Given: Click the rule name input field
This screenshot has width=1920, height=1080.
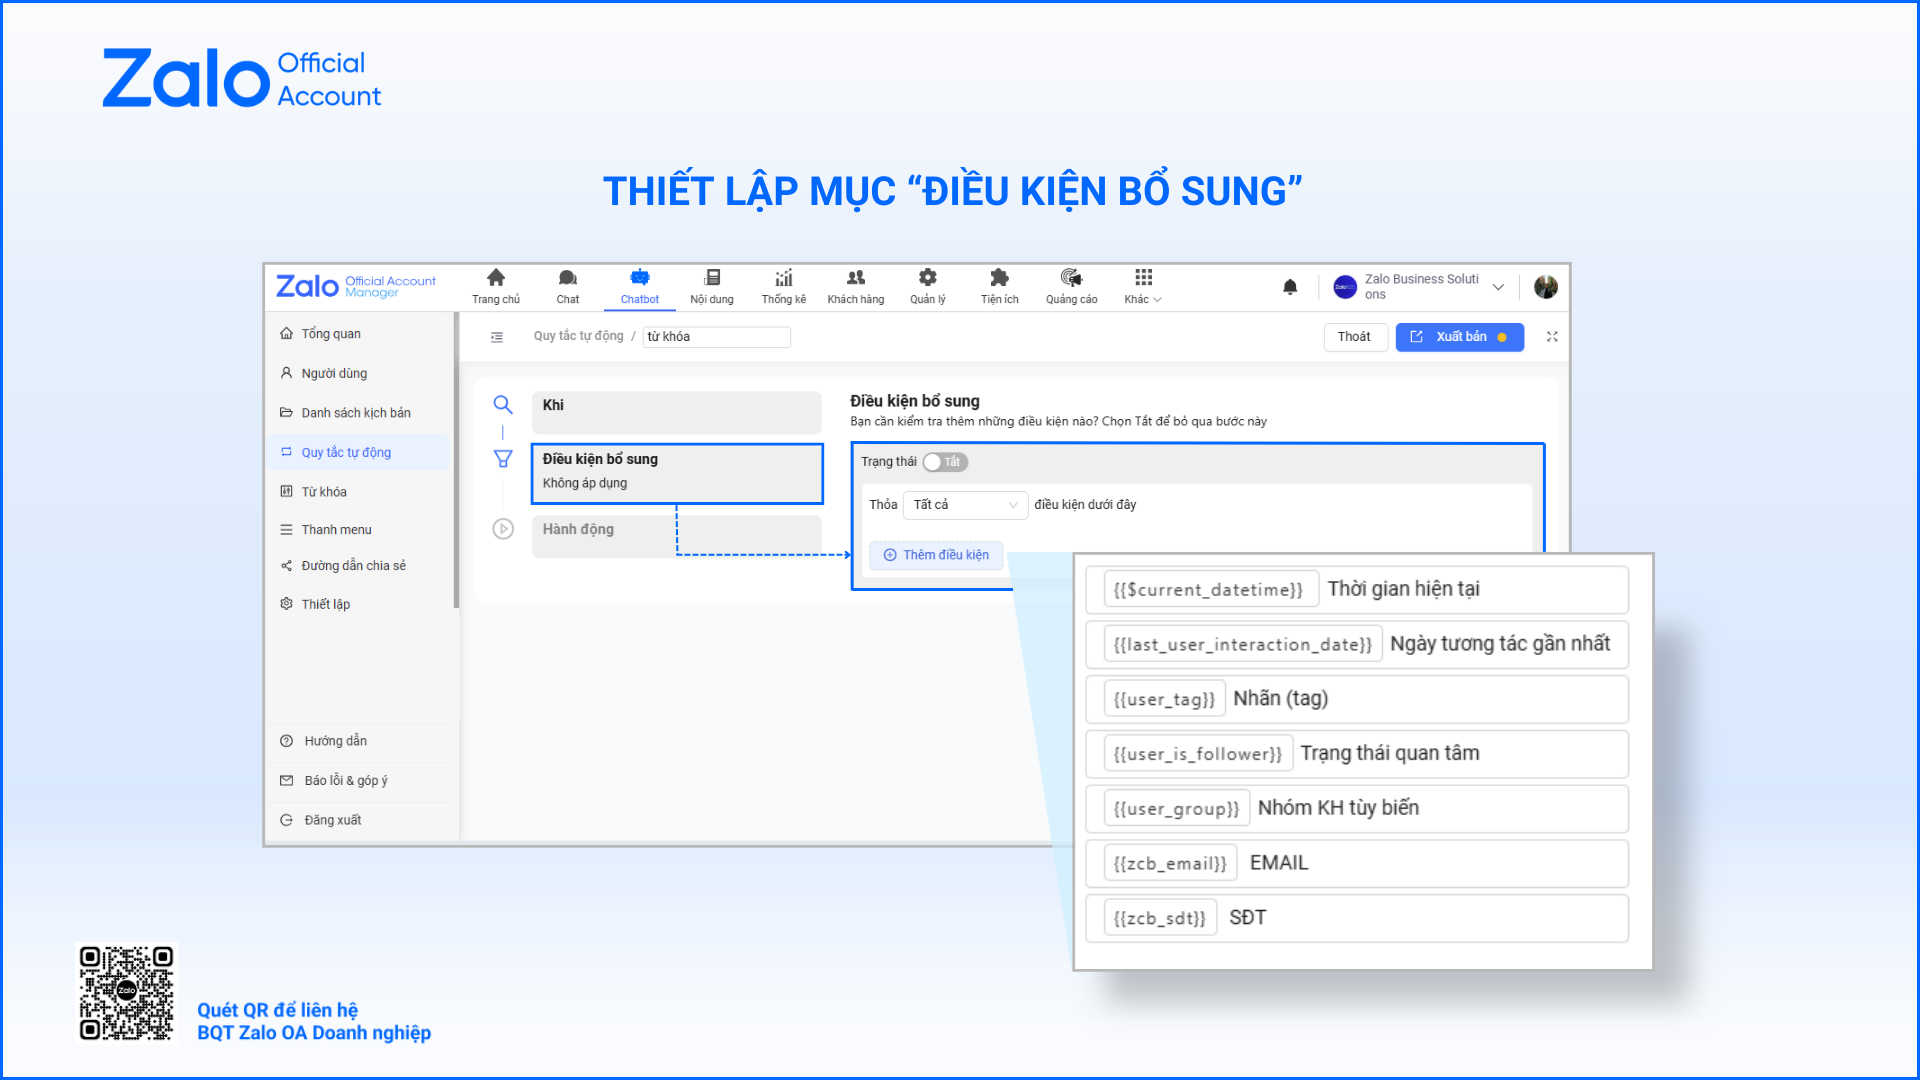Looking at the screenshot, I should point(716,337).
